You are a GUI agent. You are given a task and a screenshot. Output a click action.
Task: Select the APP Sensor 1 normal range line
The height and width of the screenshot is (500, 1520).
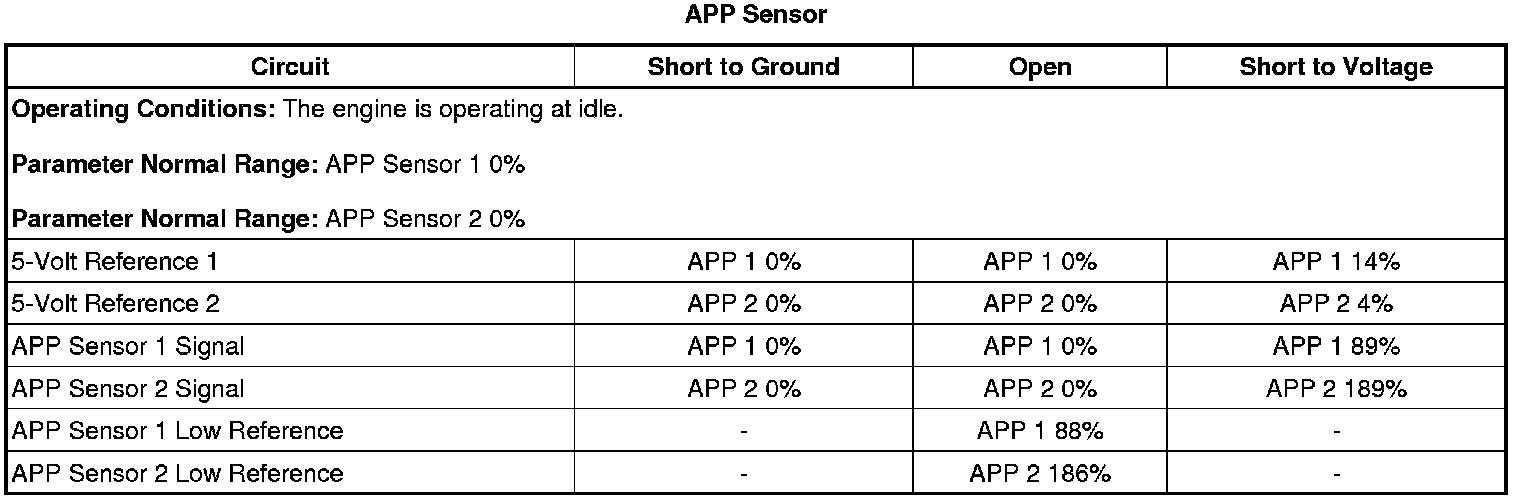pyautogui.click(x=268, y=165)
